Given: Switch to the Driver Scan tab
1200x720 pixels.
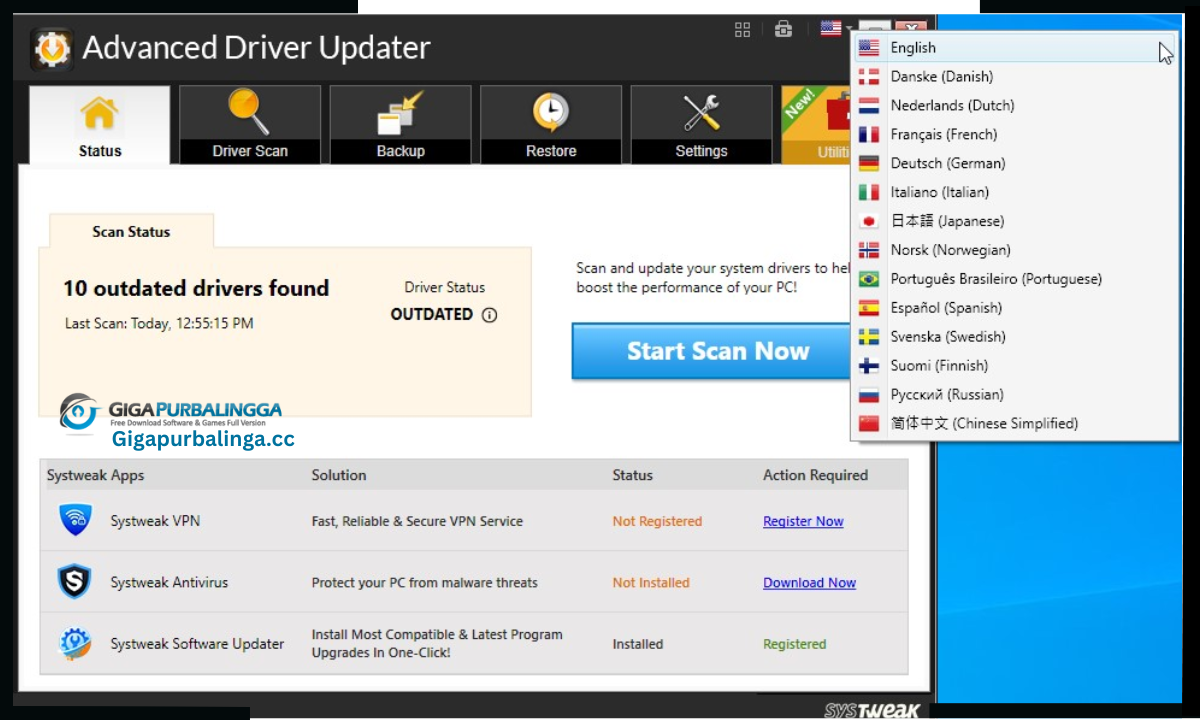Looking at the screenshot, I should 250,125.
